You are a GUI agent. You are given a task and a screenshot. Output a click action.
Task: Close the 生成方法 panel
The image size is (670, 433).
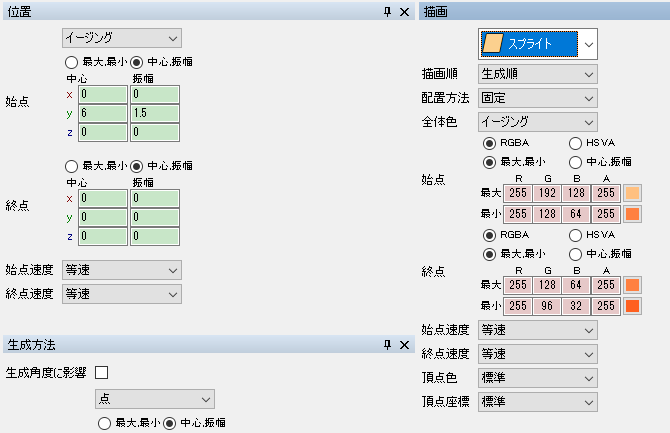point(404,345)
